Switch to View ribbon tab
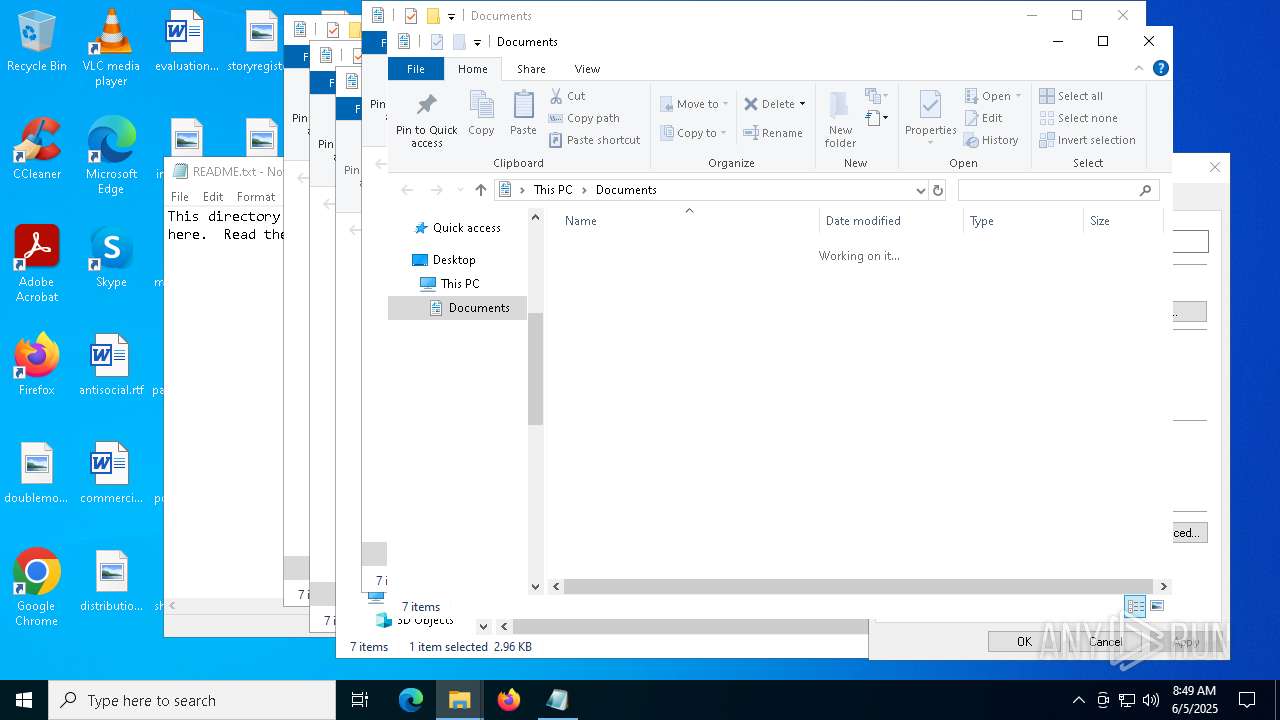The image size is (1280, 720). [x=587, y=69]
